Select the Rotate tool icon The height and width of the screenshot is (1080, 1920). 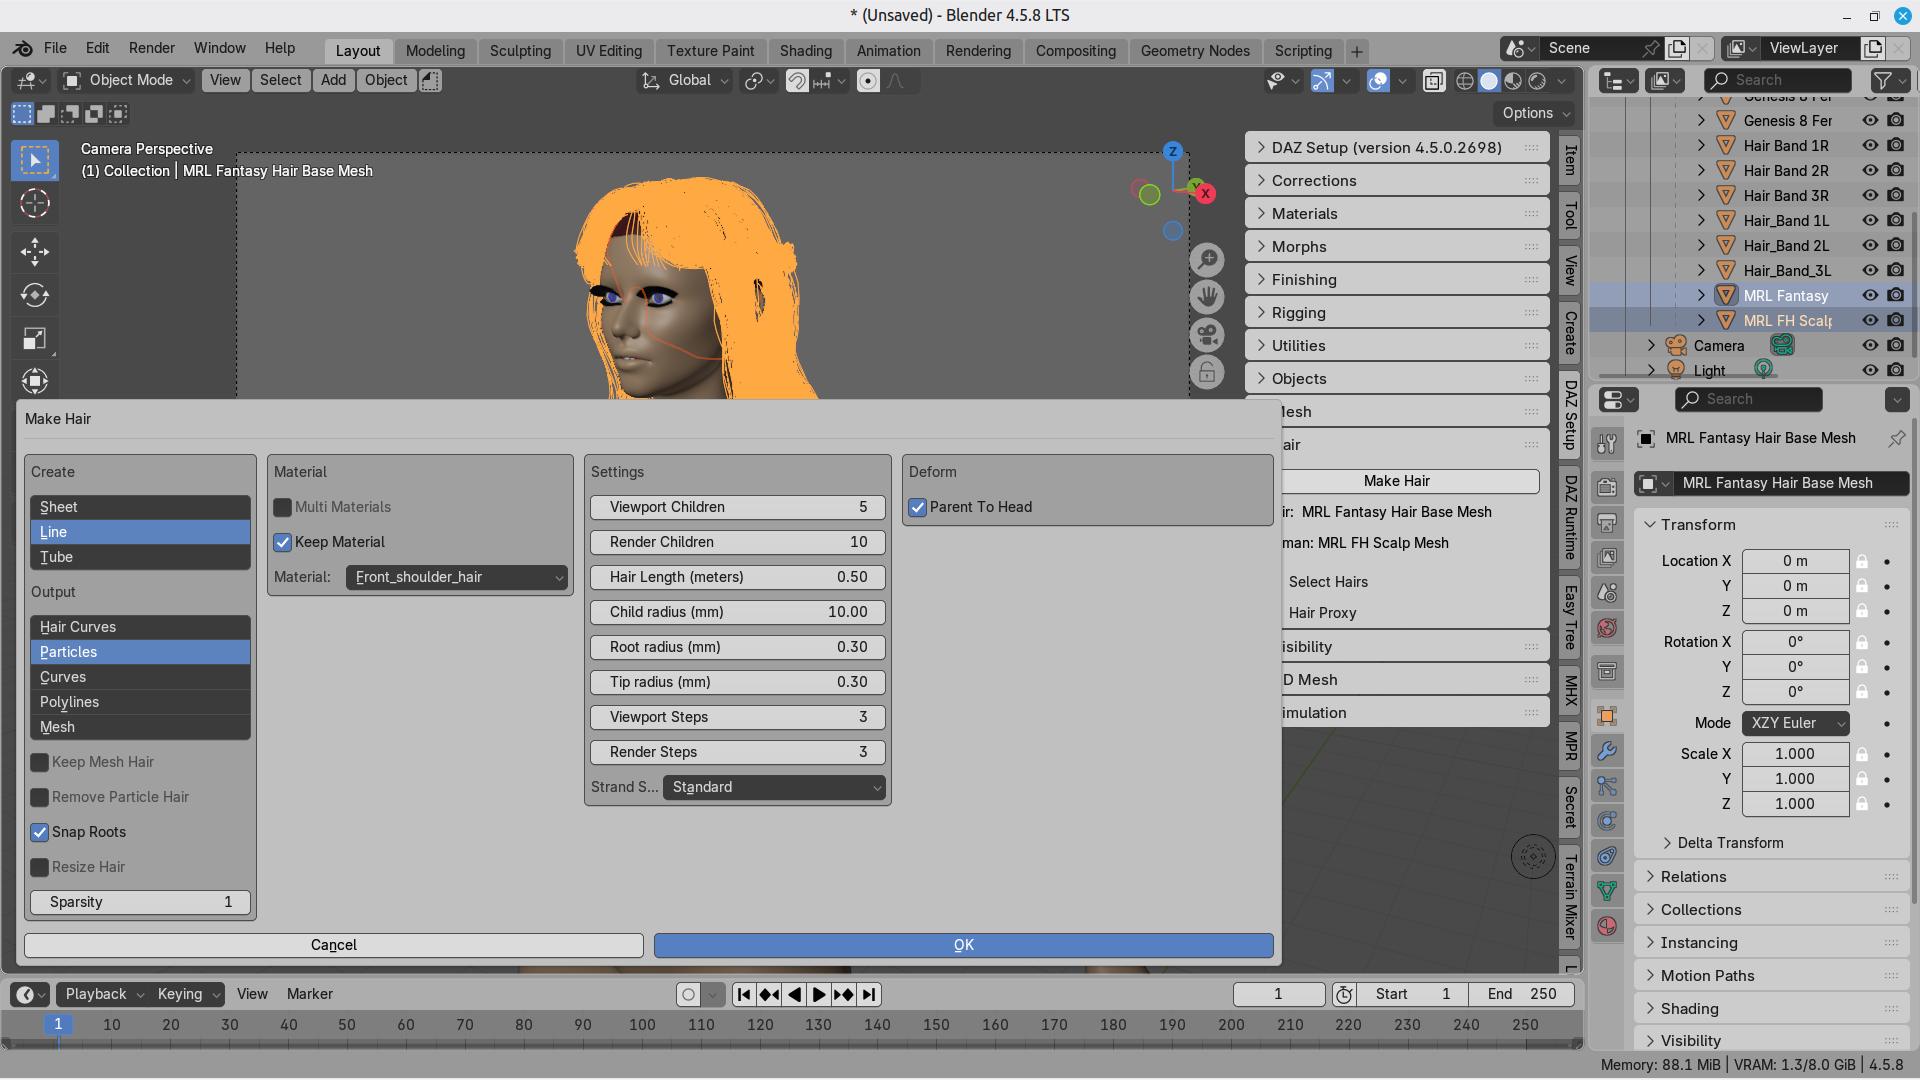pos(34,295)
